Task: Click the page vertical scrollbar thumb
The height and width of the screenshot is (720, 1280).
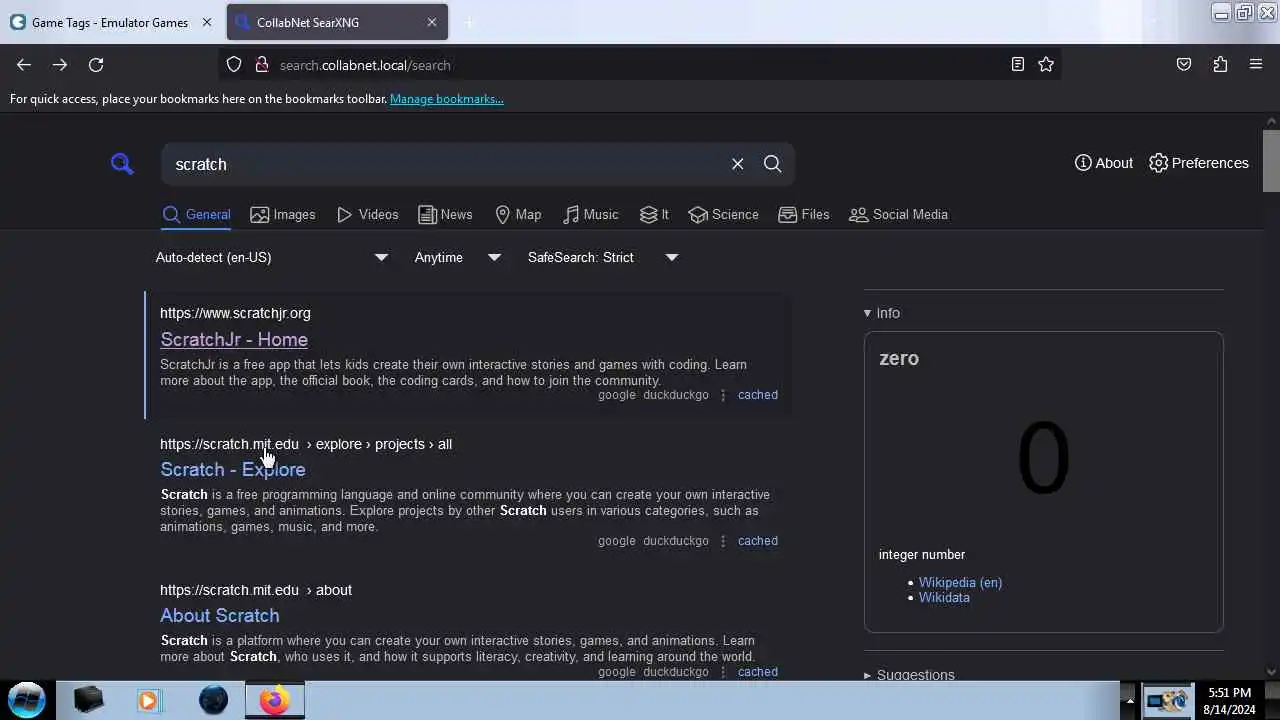Action: coord(1271,160)
